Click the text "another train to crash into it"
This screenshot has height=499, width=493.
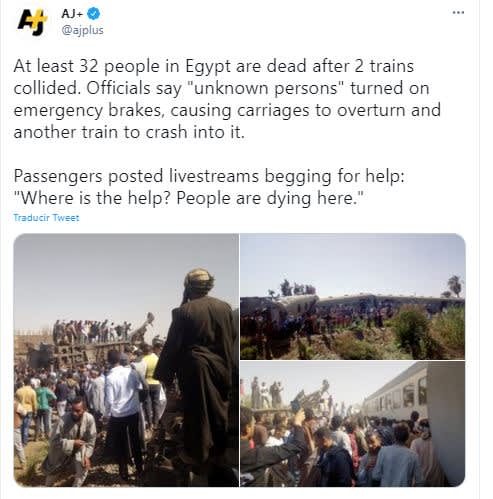click(129, 132)
